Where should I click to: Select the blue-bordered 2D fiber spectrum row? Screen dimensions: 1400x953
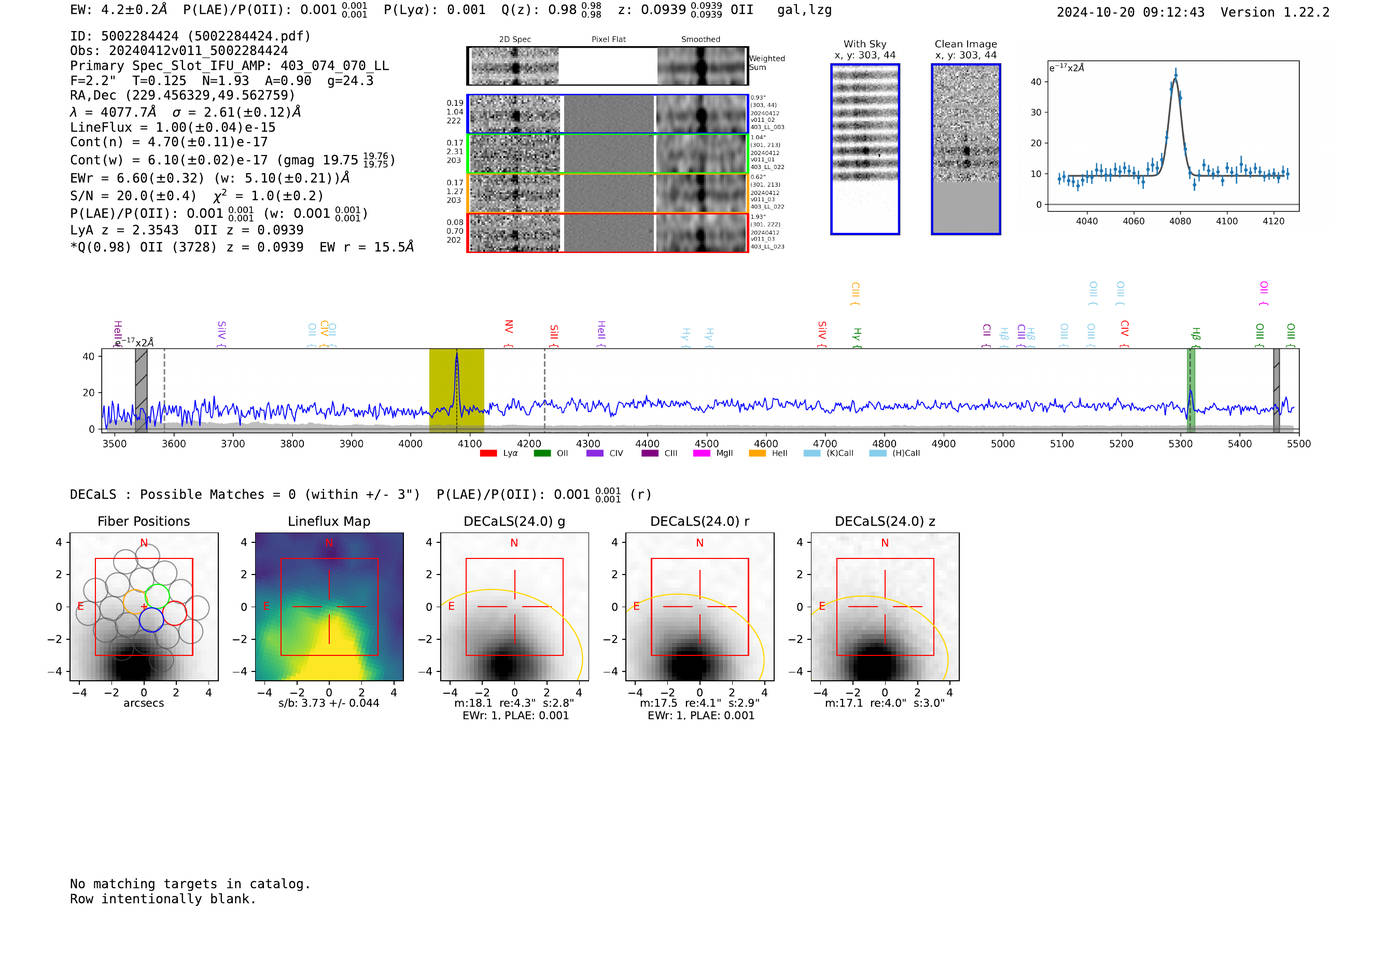(x=608, y=114)
